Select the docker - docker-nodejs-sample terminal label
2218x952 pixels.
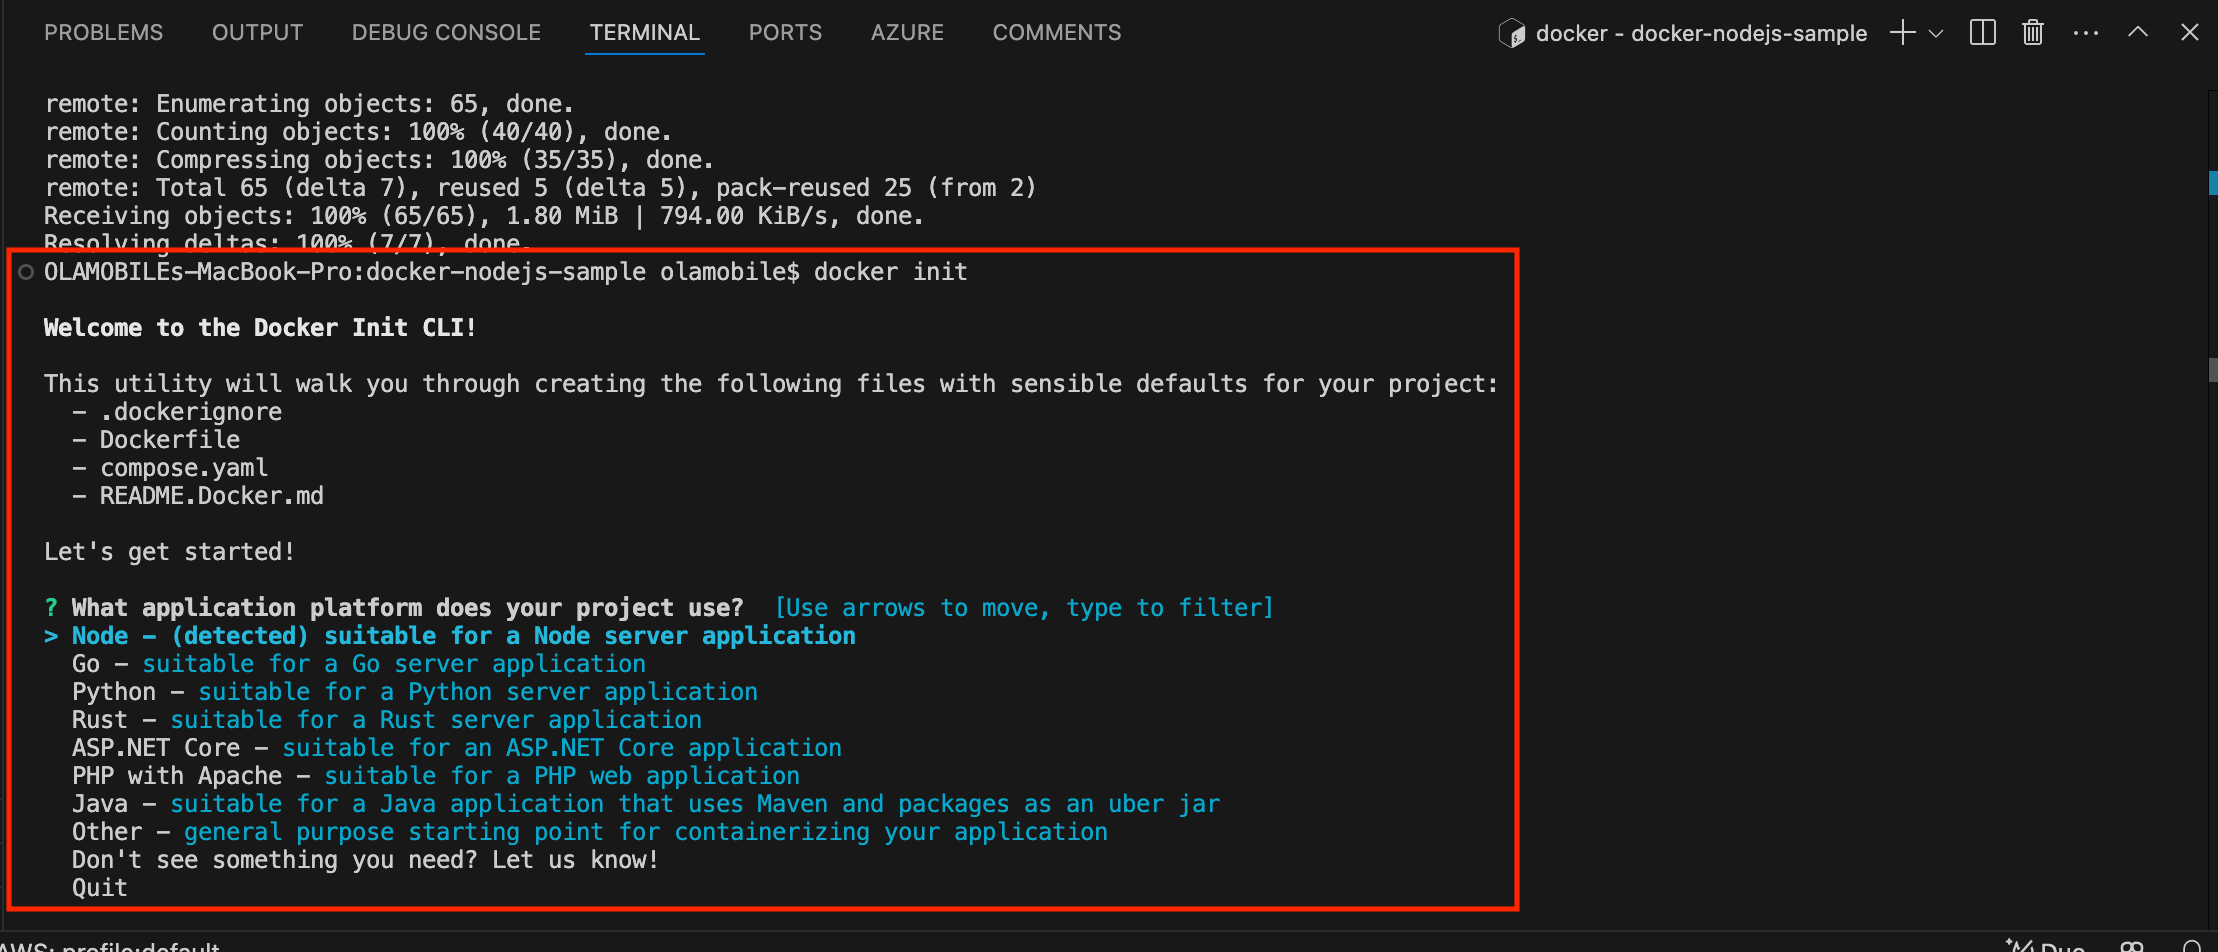tap(1701, 34)
